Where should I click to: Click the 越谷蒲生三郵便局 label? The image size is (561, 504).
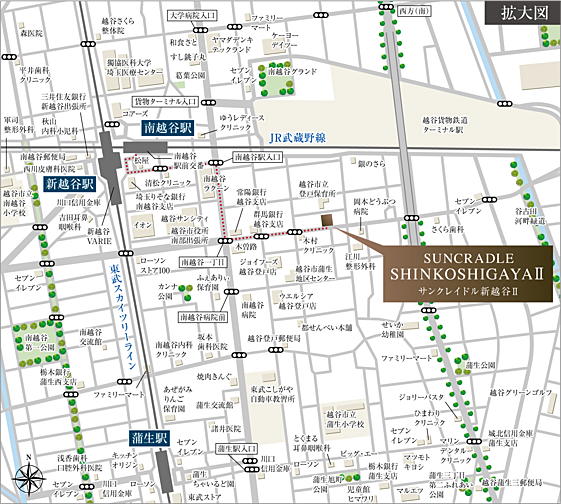(x=512, y=482)
